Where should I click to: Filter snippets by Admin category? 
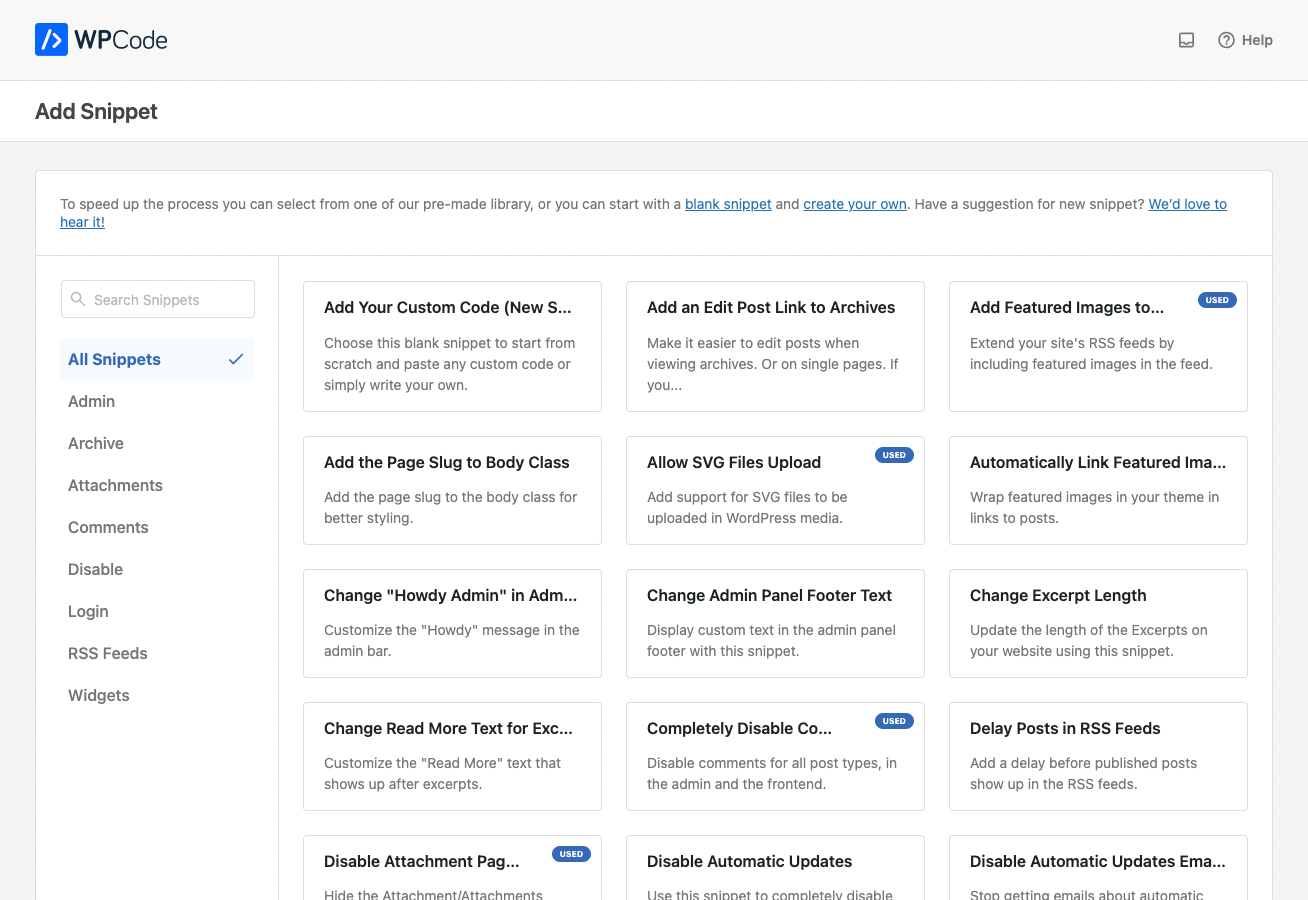tap(91, 401)
